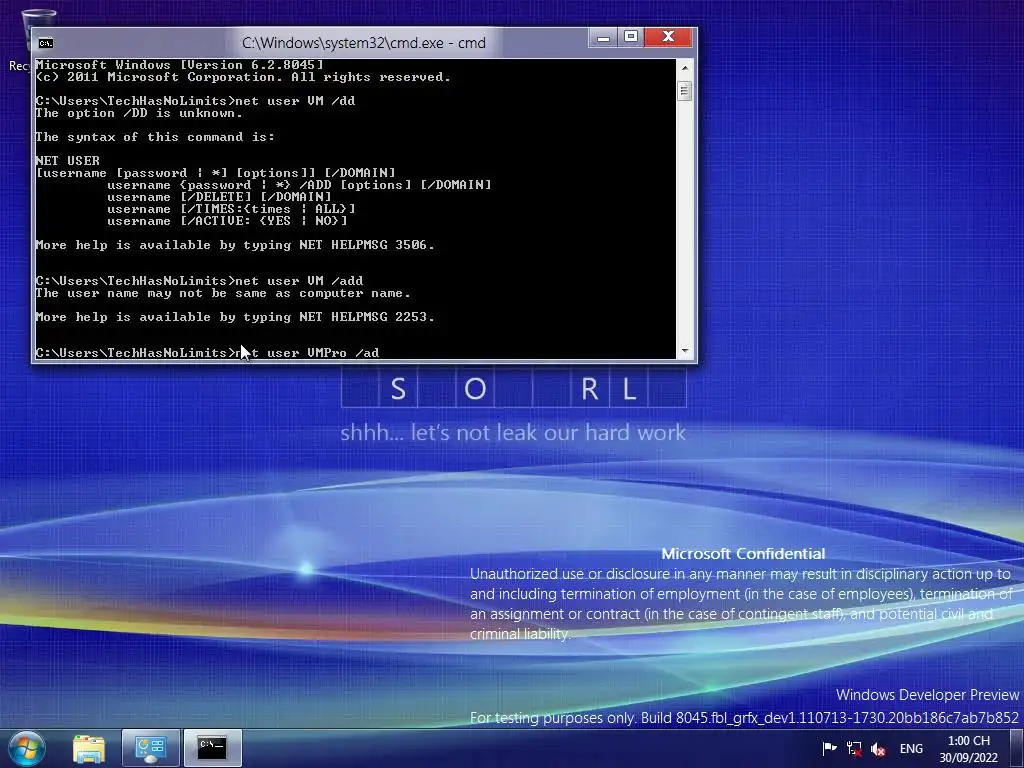Switch to the cmd taskbar button
This screenshot has height=768, width=1024.
tap(212, 748)
